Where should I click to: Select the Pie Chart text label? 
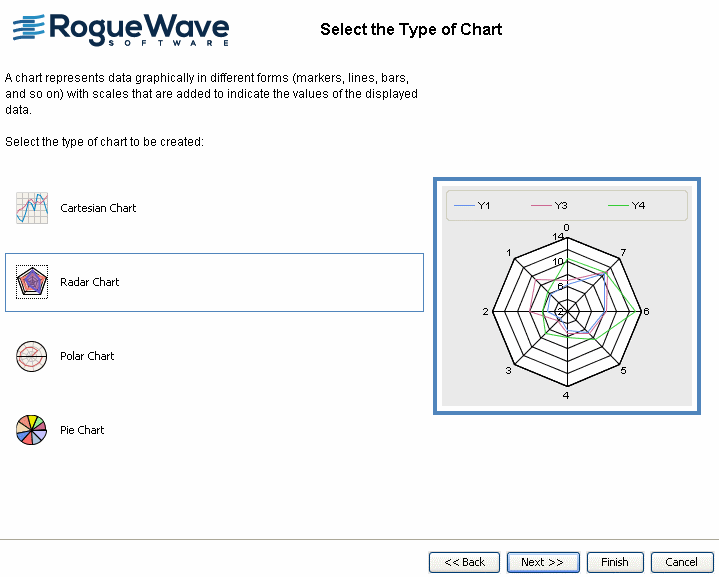[x=82, y=430]
